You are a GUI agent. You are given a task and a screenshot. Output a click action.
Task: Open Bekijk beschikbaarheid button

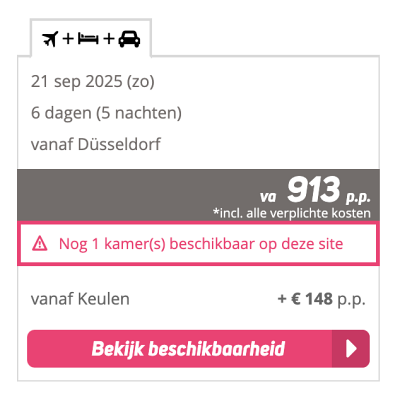coord(198,349)
